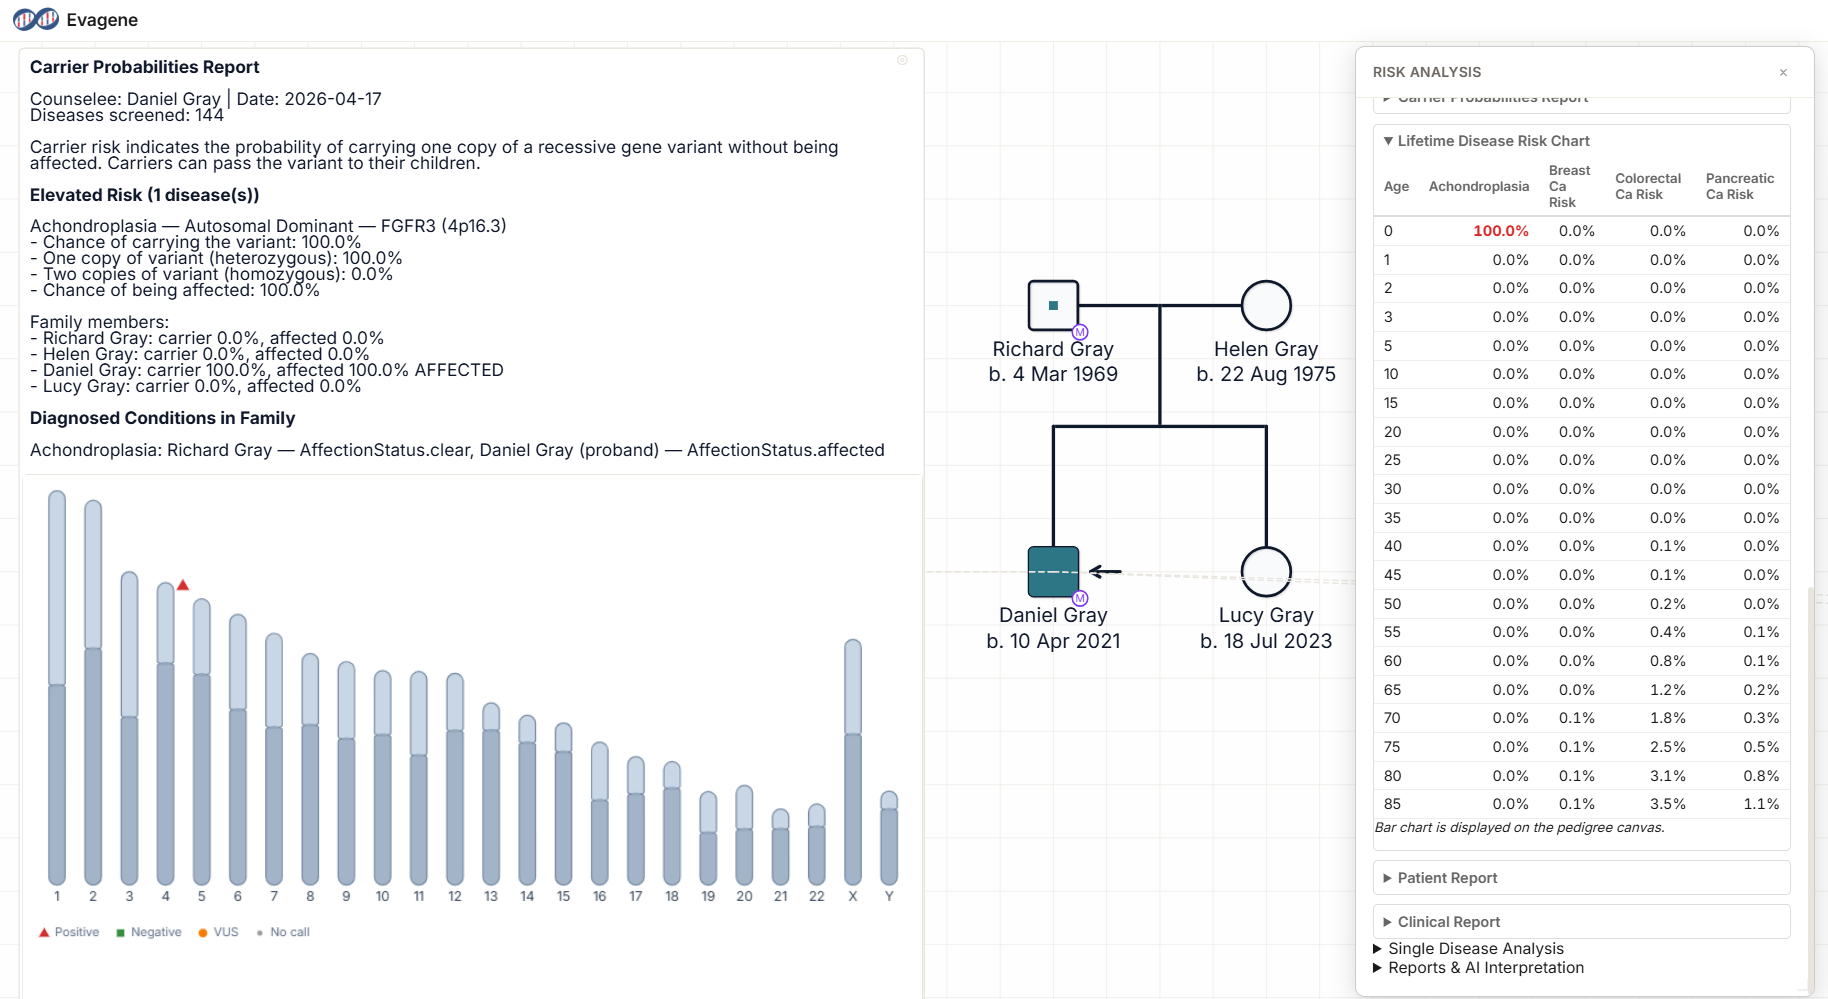Image resolution: width=1828 pixels, height=999 pixels.
Task: Click the X chromosome bar
Action: [853, 760]
